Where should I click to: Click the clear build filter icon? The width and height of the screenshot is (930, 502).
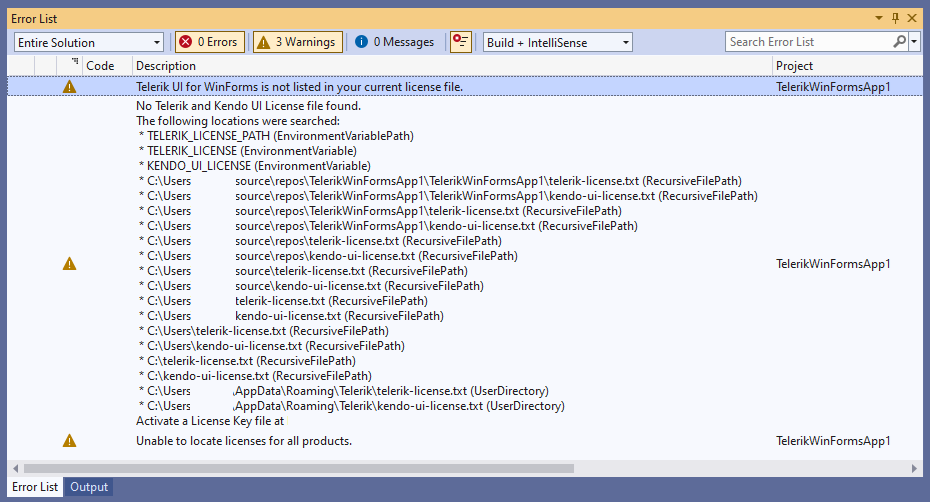pos(460,42)
